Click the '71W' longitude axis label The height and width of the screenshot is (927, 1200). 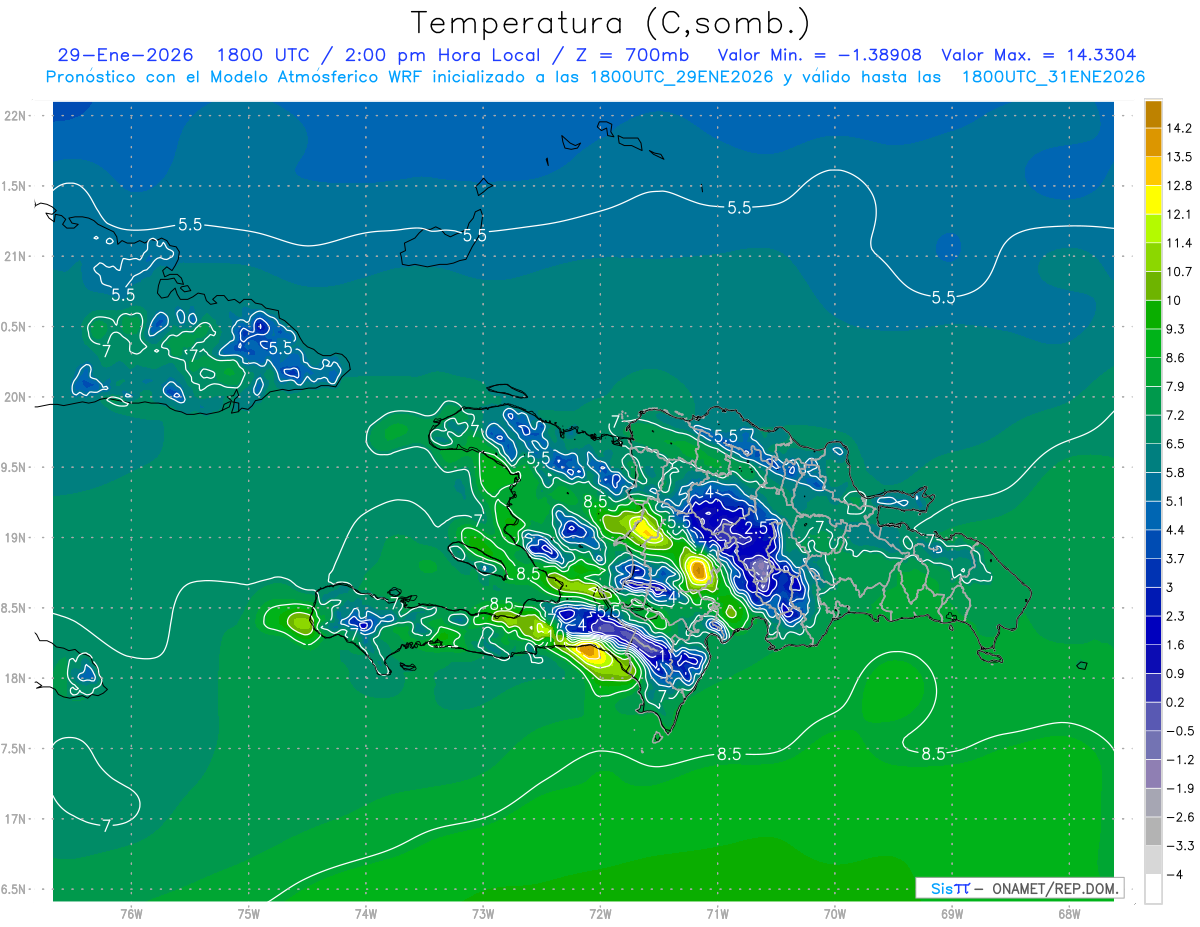pos(717,914)
